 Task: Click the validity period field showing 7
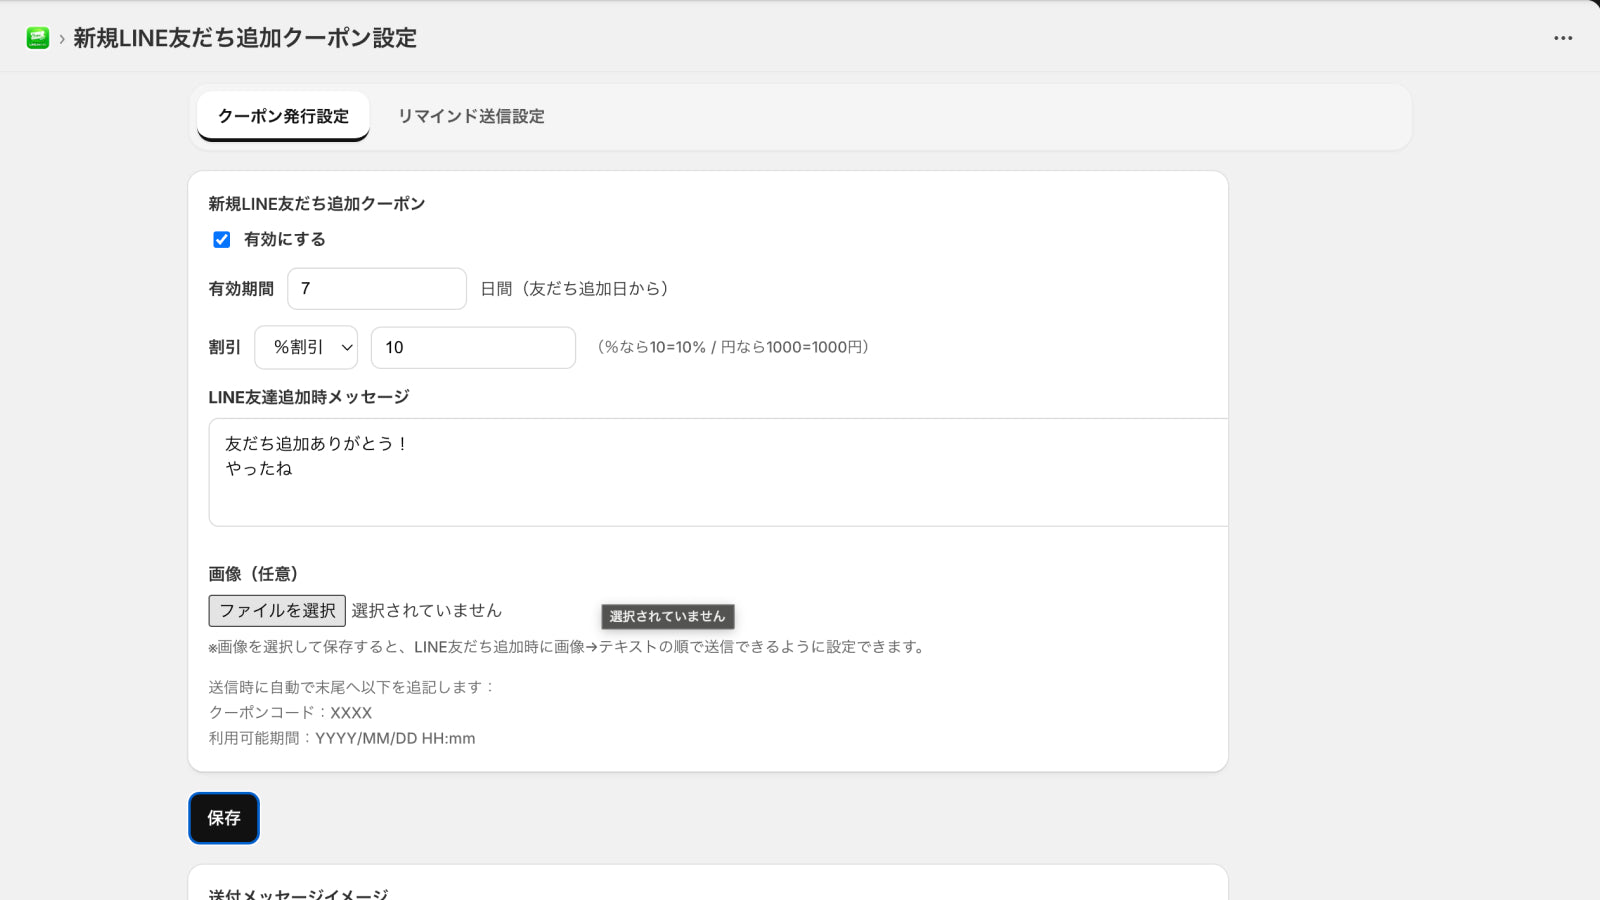pos(377,288)
